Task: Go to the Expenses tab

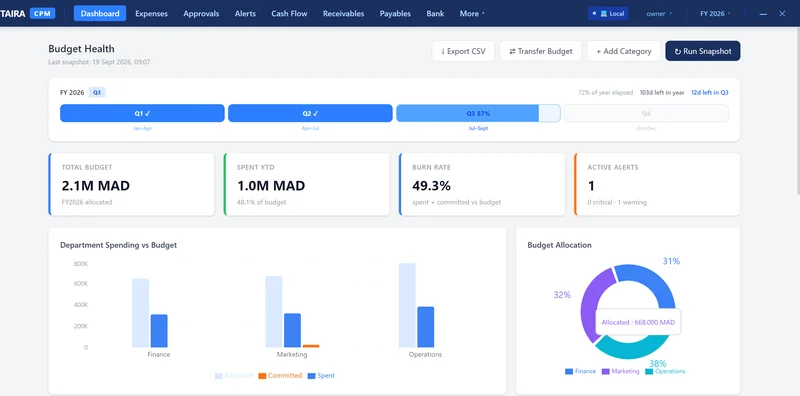Action: coord(152,13)
